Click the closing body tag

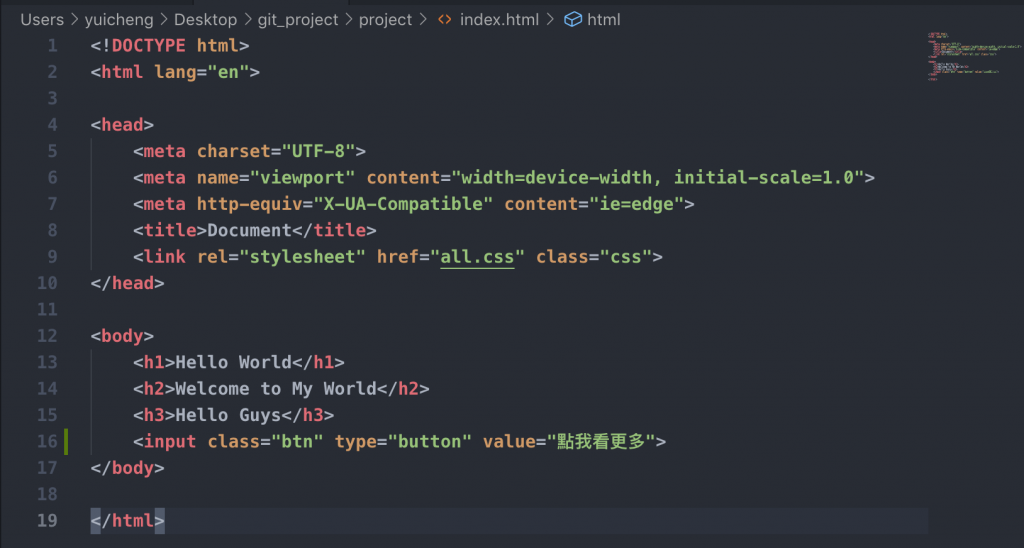click(x=127, y=468)
